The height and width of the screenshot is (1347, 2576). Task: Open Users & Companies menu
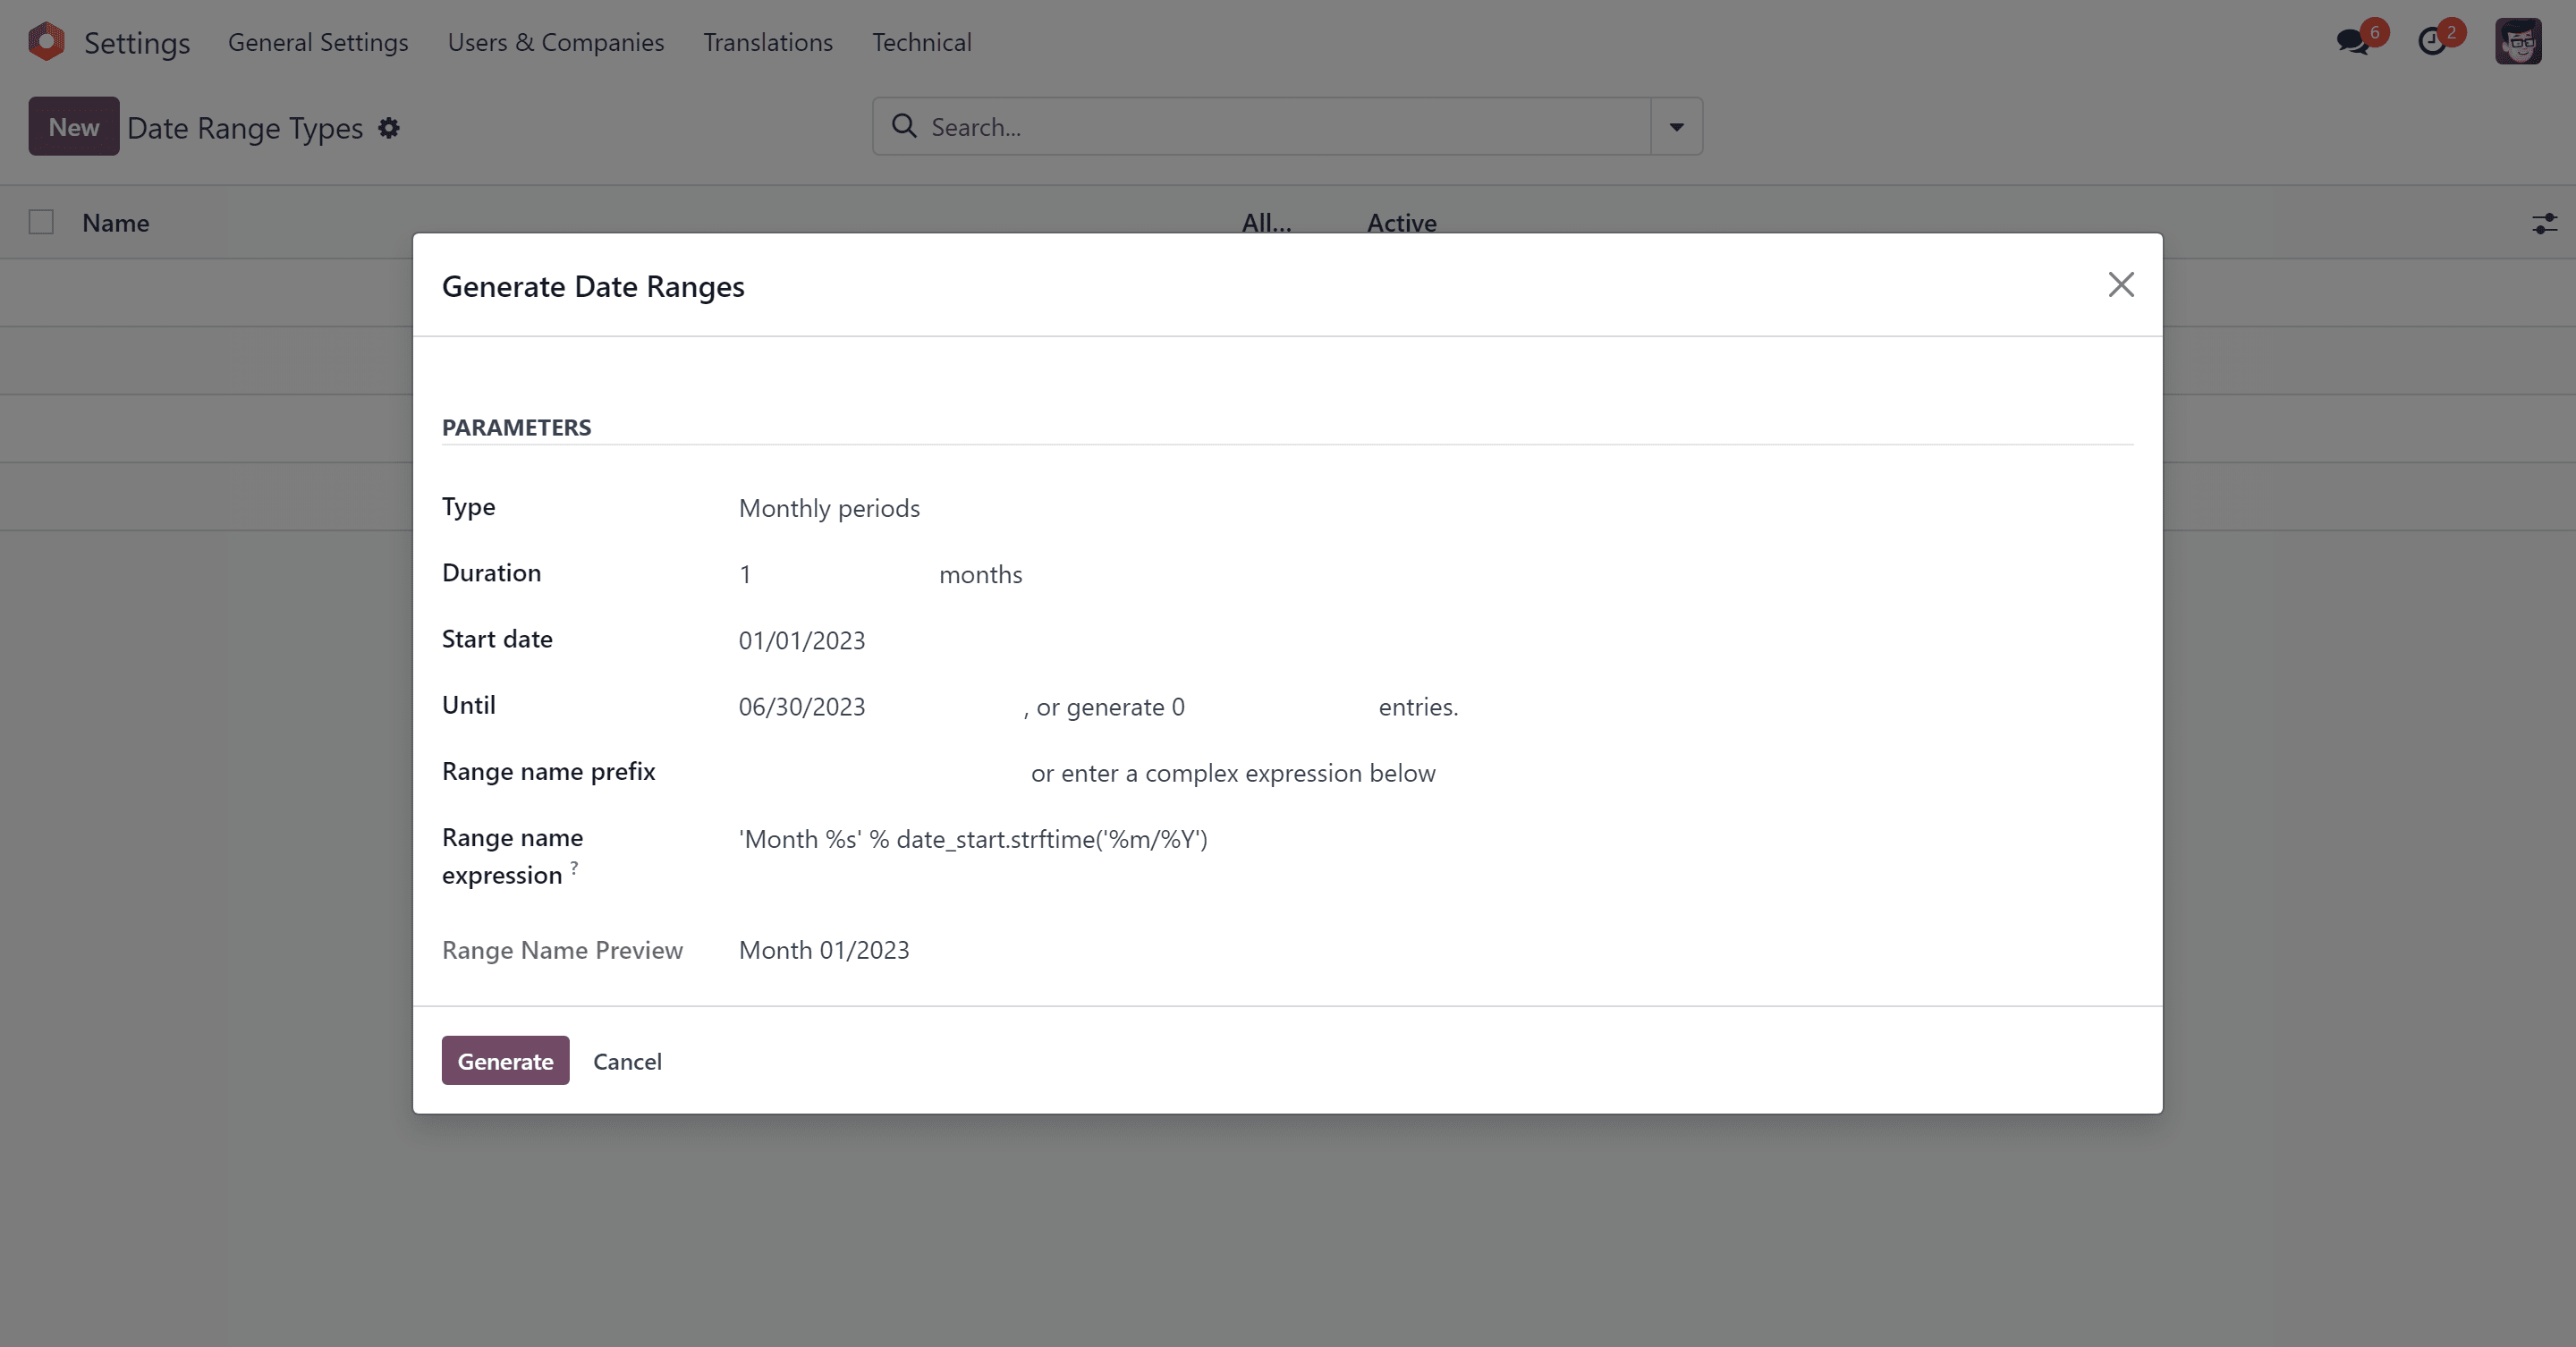[555, 42]
